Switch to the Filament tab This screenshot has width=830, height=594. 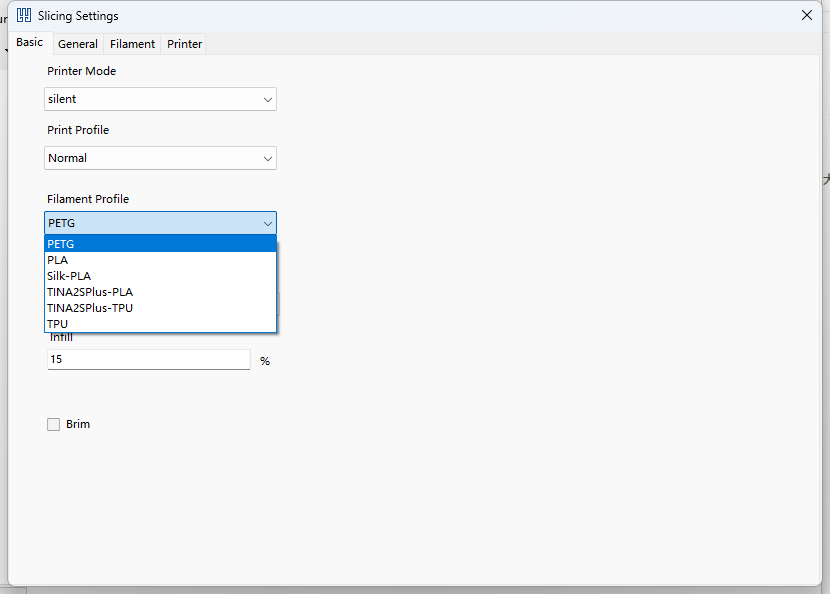[132, 44]
